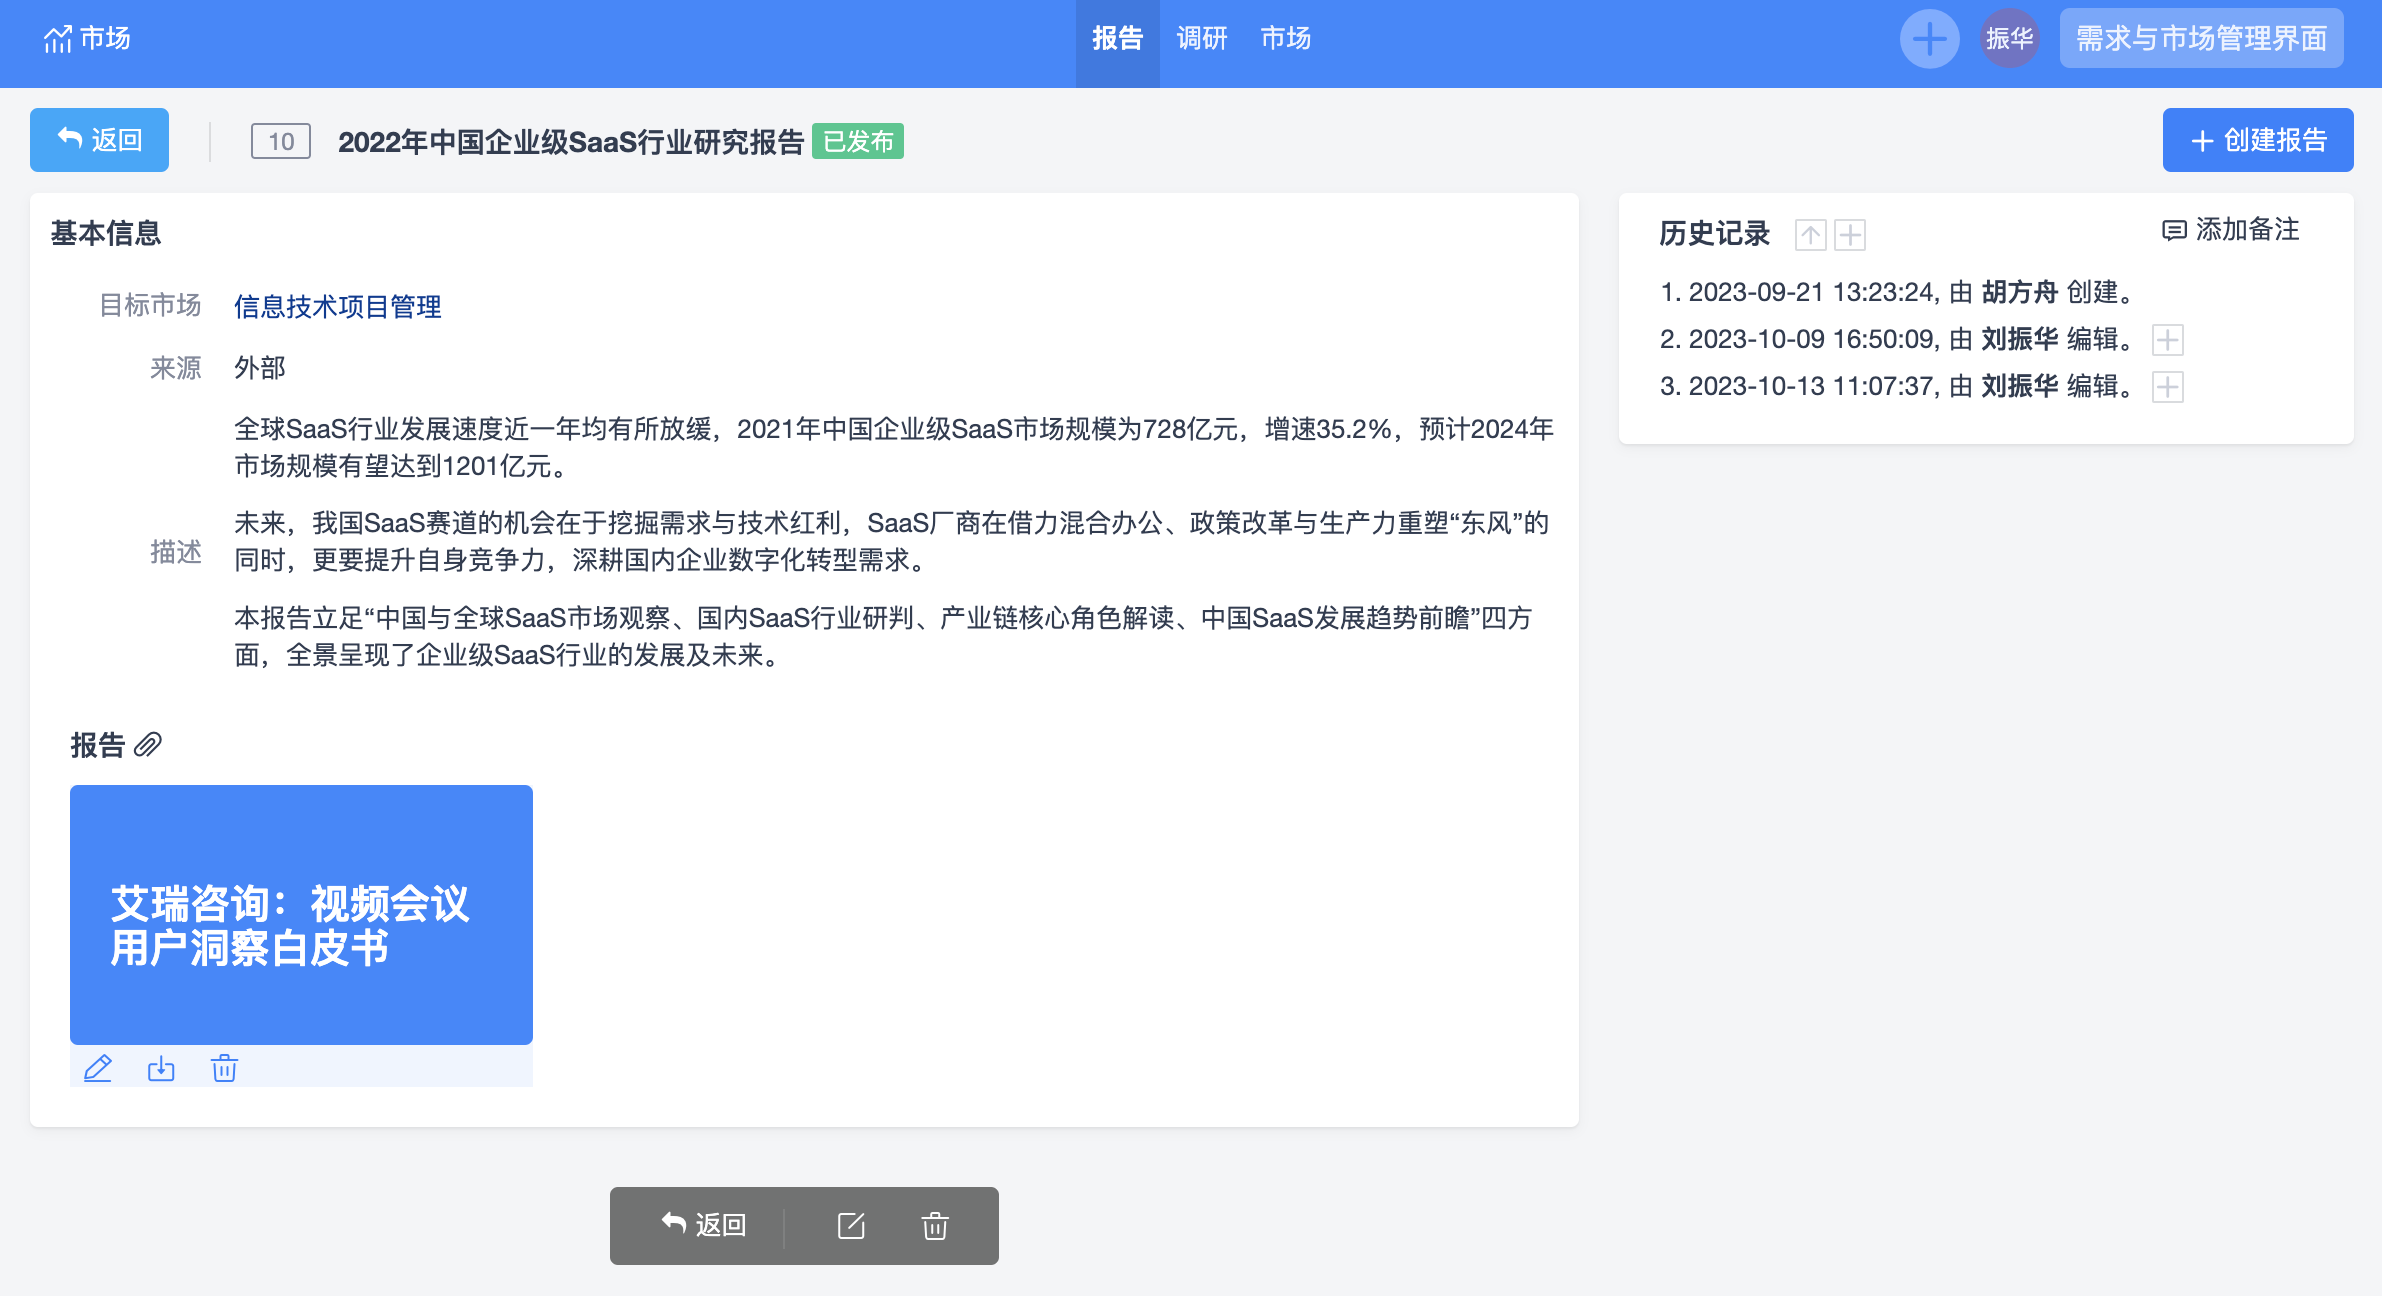Click the round plus quick-create icon

[1928, 39]
